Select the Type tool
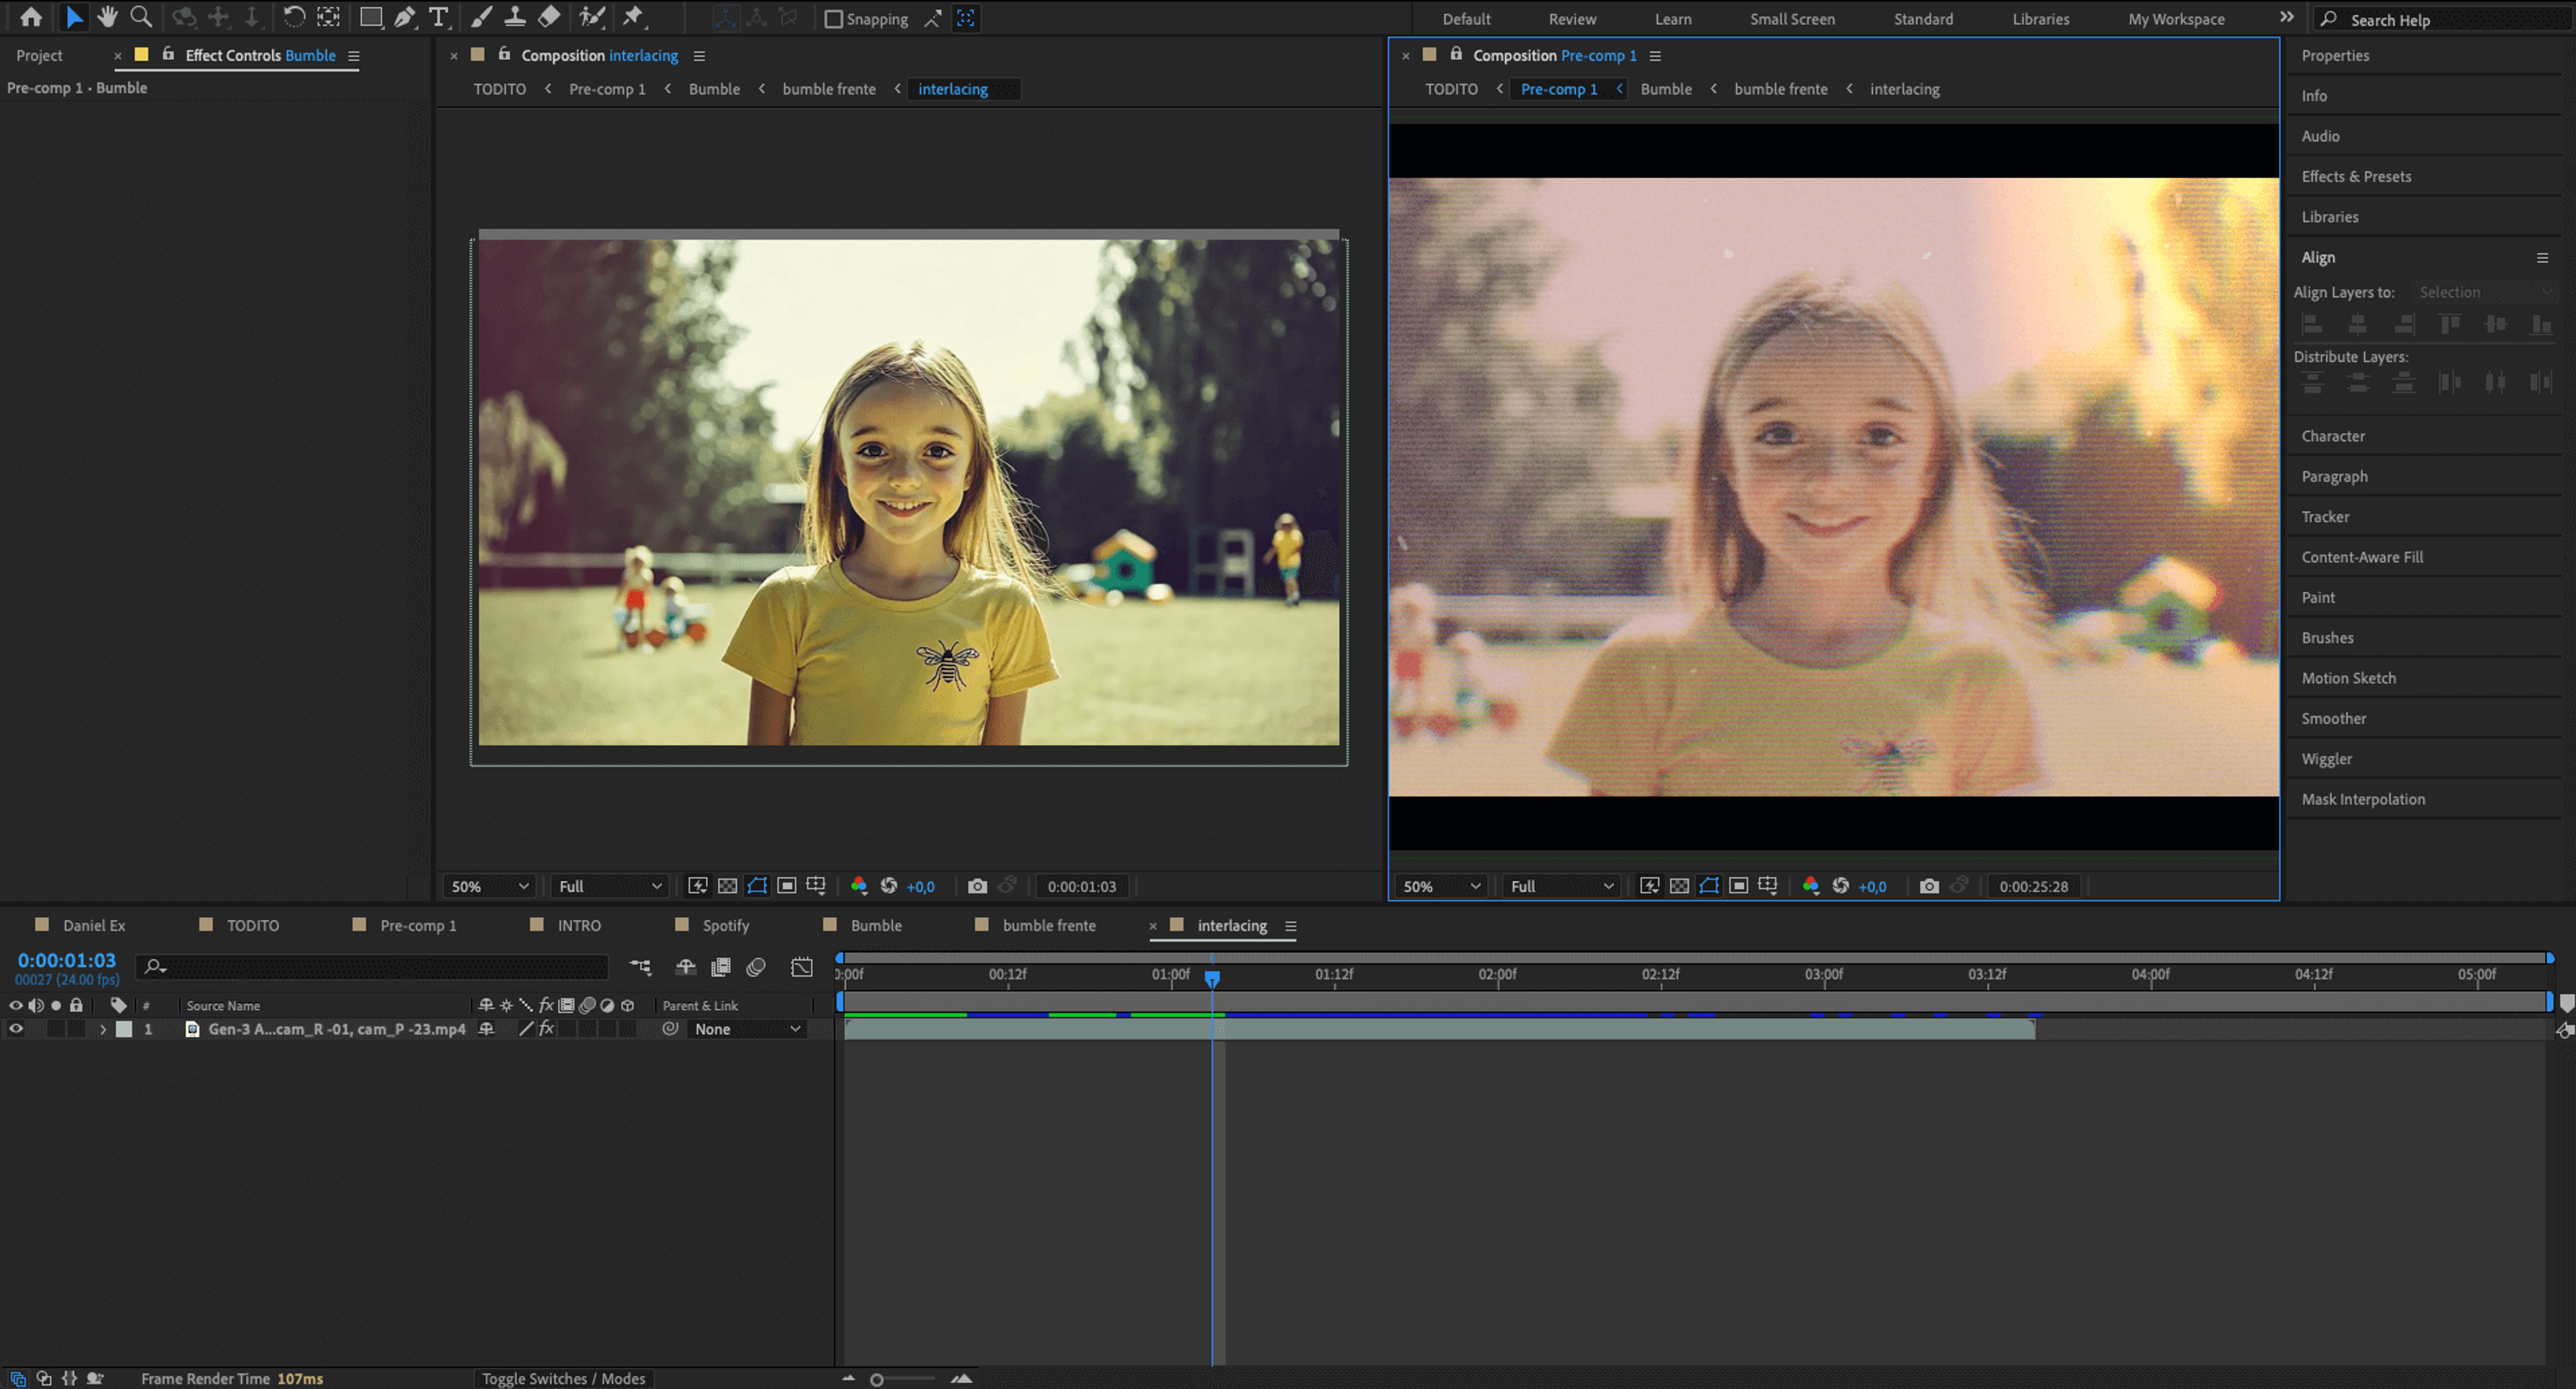This screenshot has width=2576, height=1389. tap(438, 17)
